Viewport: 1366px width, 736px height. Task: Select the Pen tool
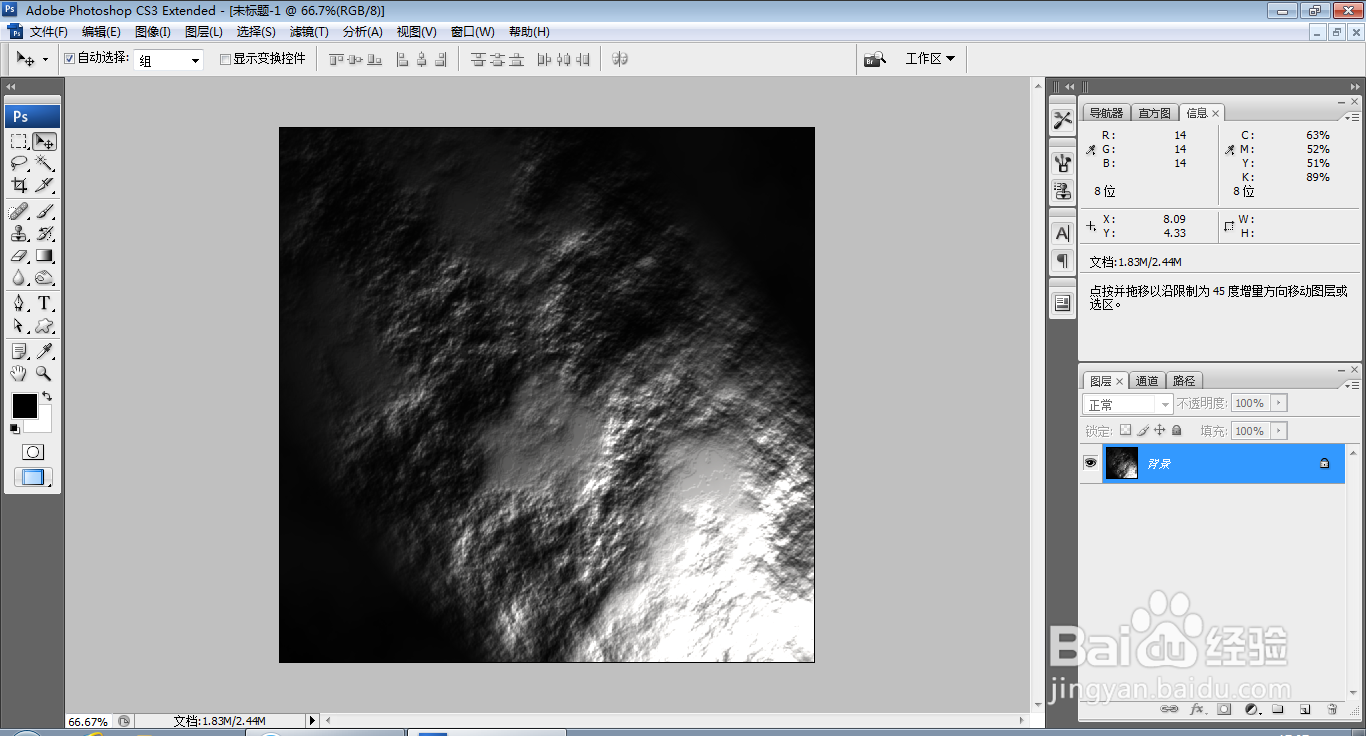pyautogui.click(x=19, y=303)
